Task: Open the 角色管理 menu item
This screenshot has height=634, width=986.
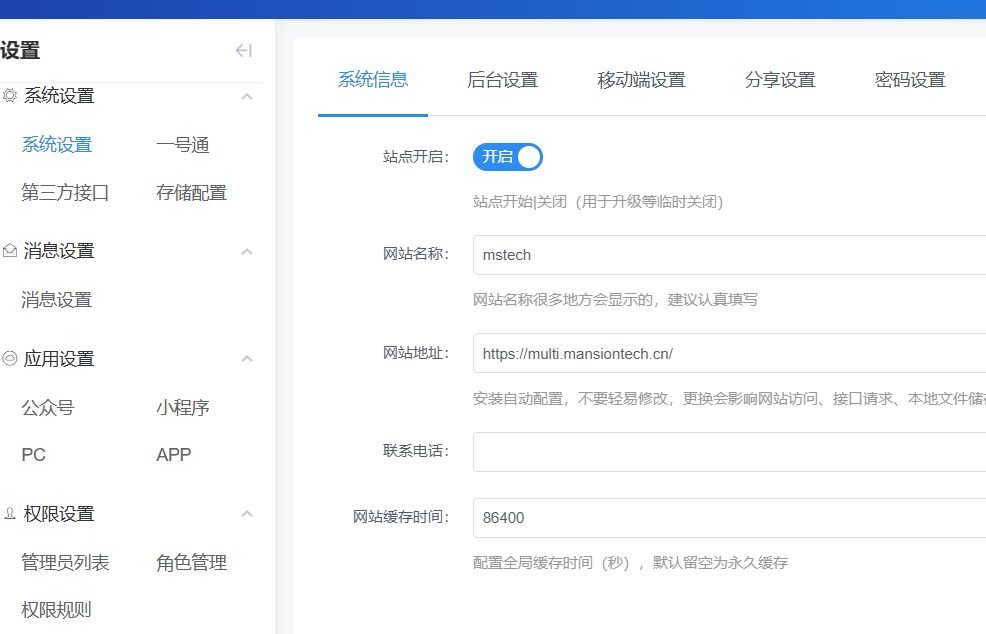Action: click(x=192, y=562)
